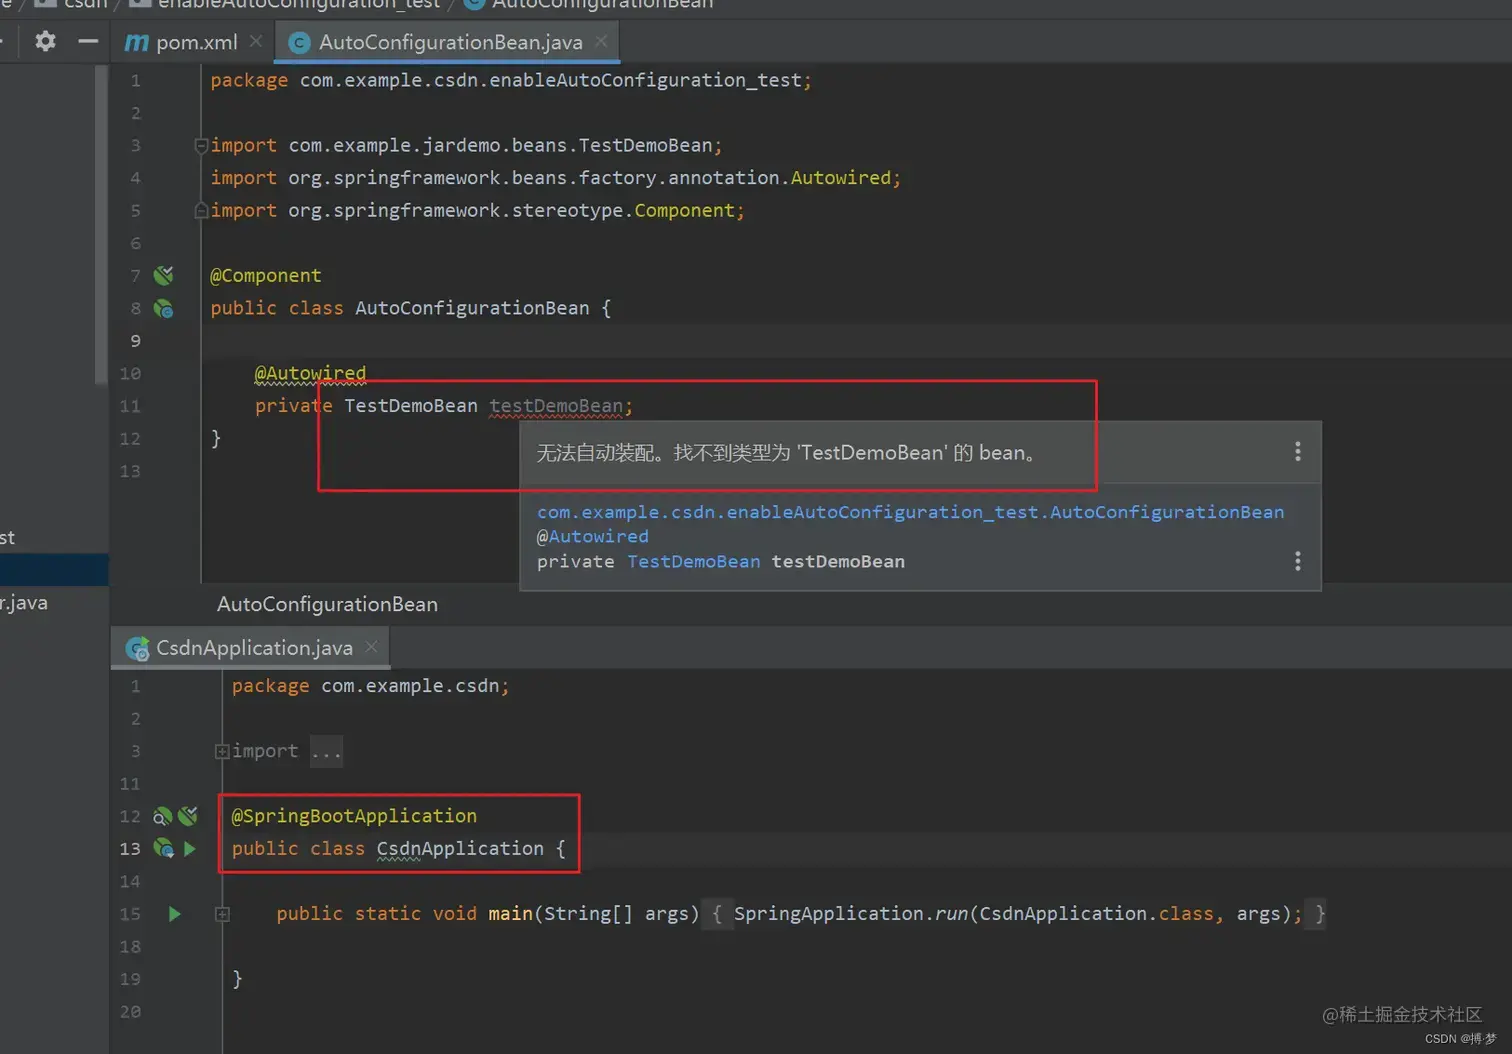Open the settings gear in the project panel
This screenshot has width=1512, height=1054.
coord(45,41)
